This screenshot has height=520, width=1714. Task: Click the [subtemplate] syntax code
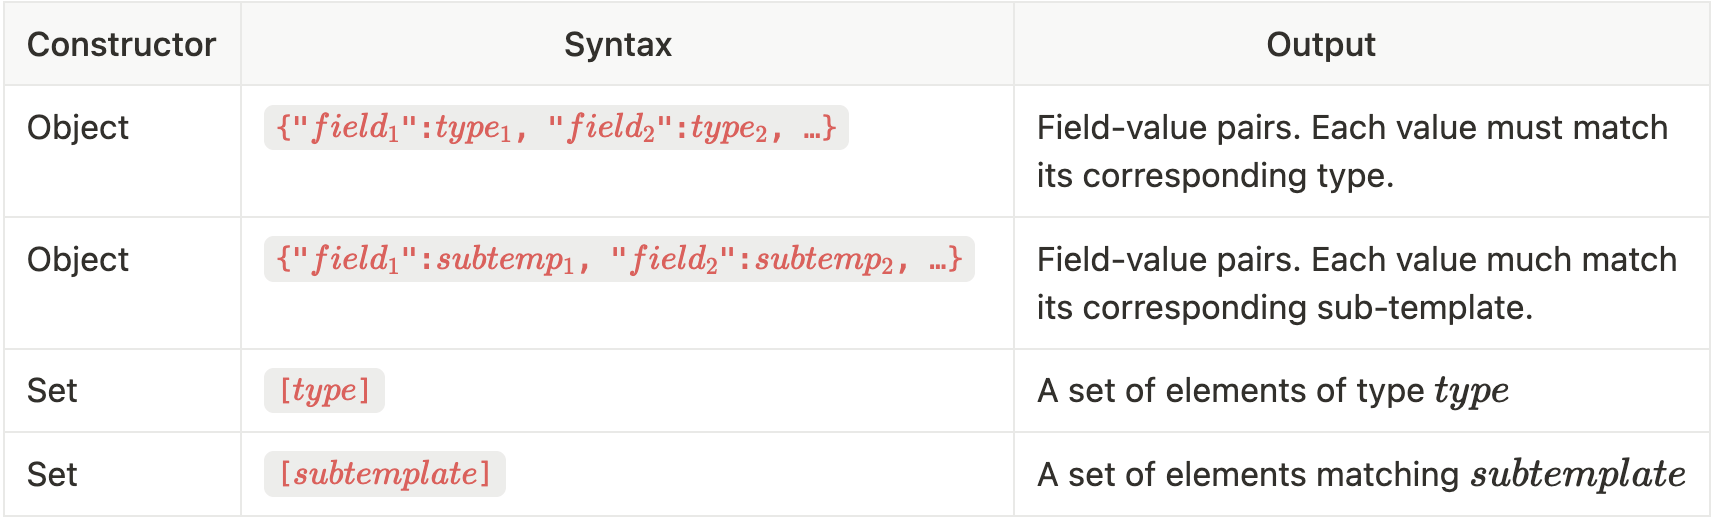(385, 474)
